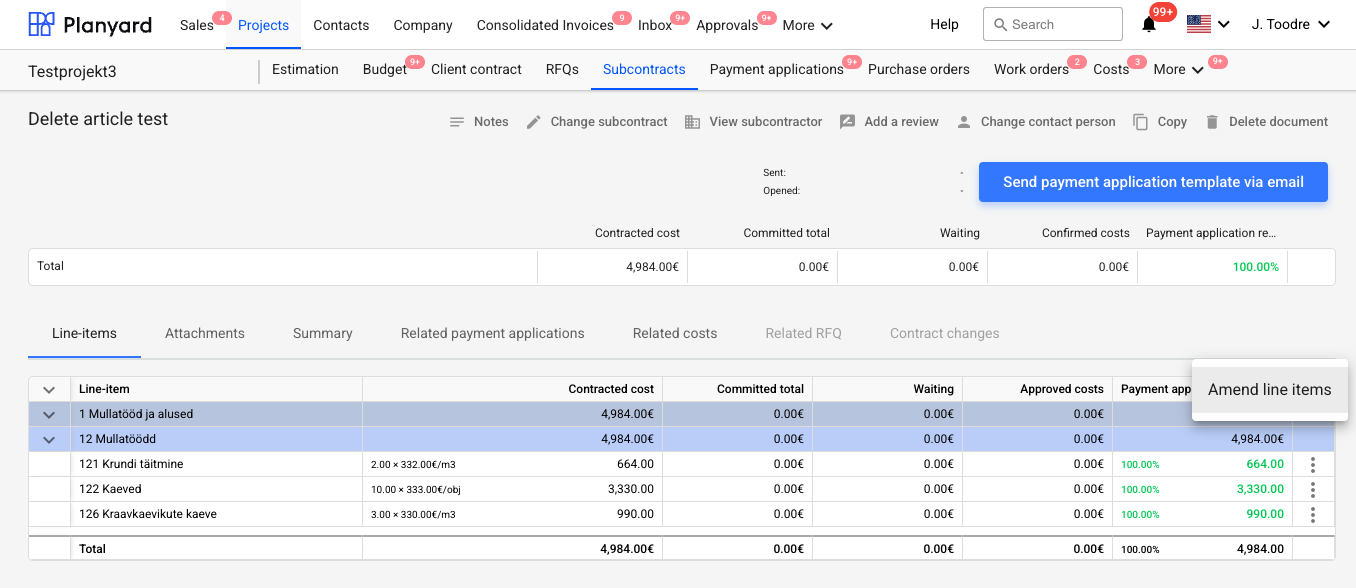This screenshot has width=1356, height=588.
Task: Click the search magnifier icon
Action: pyautogui.click(x=1000, y=25)
